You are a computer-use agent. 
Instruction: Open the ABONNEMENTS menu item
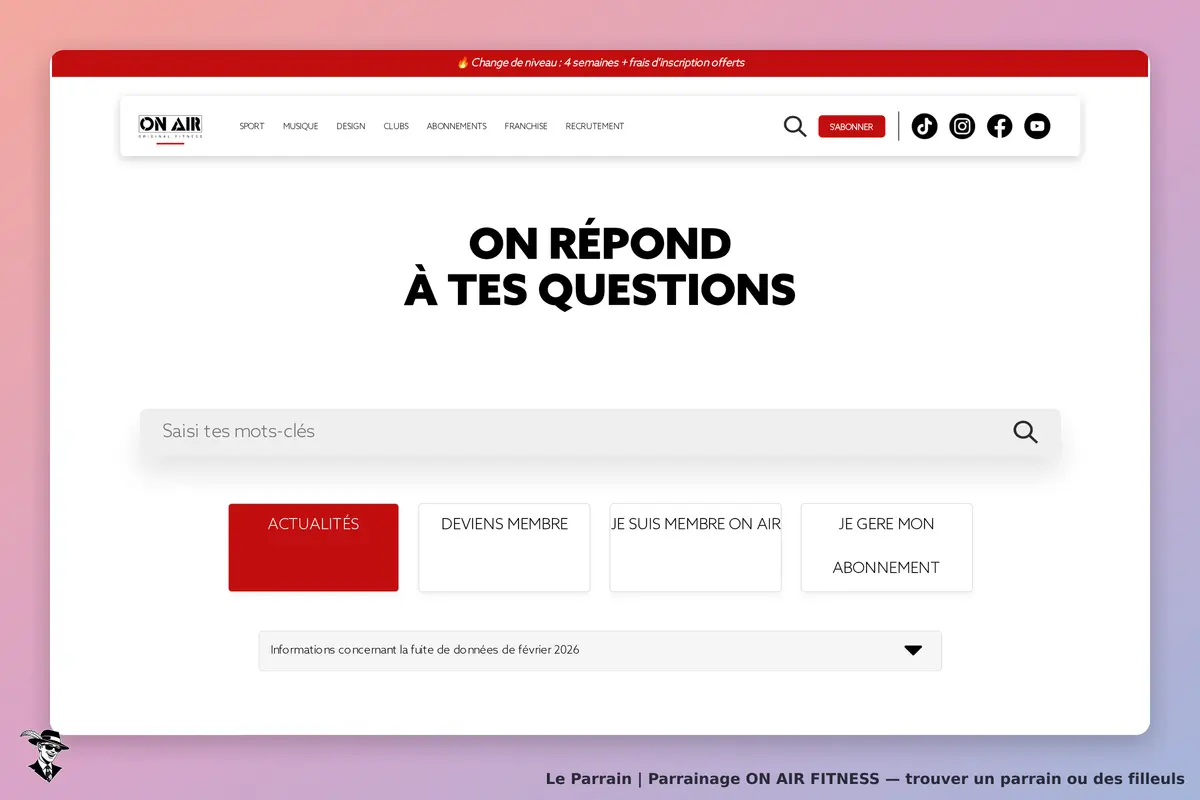click(x=456, y=126)
